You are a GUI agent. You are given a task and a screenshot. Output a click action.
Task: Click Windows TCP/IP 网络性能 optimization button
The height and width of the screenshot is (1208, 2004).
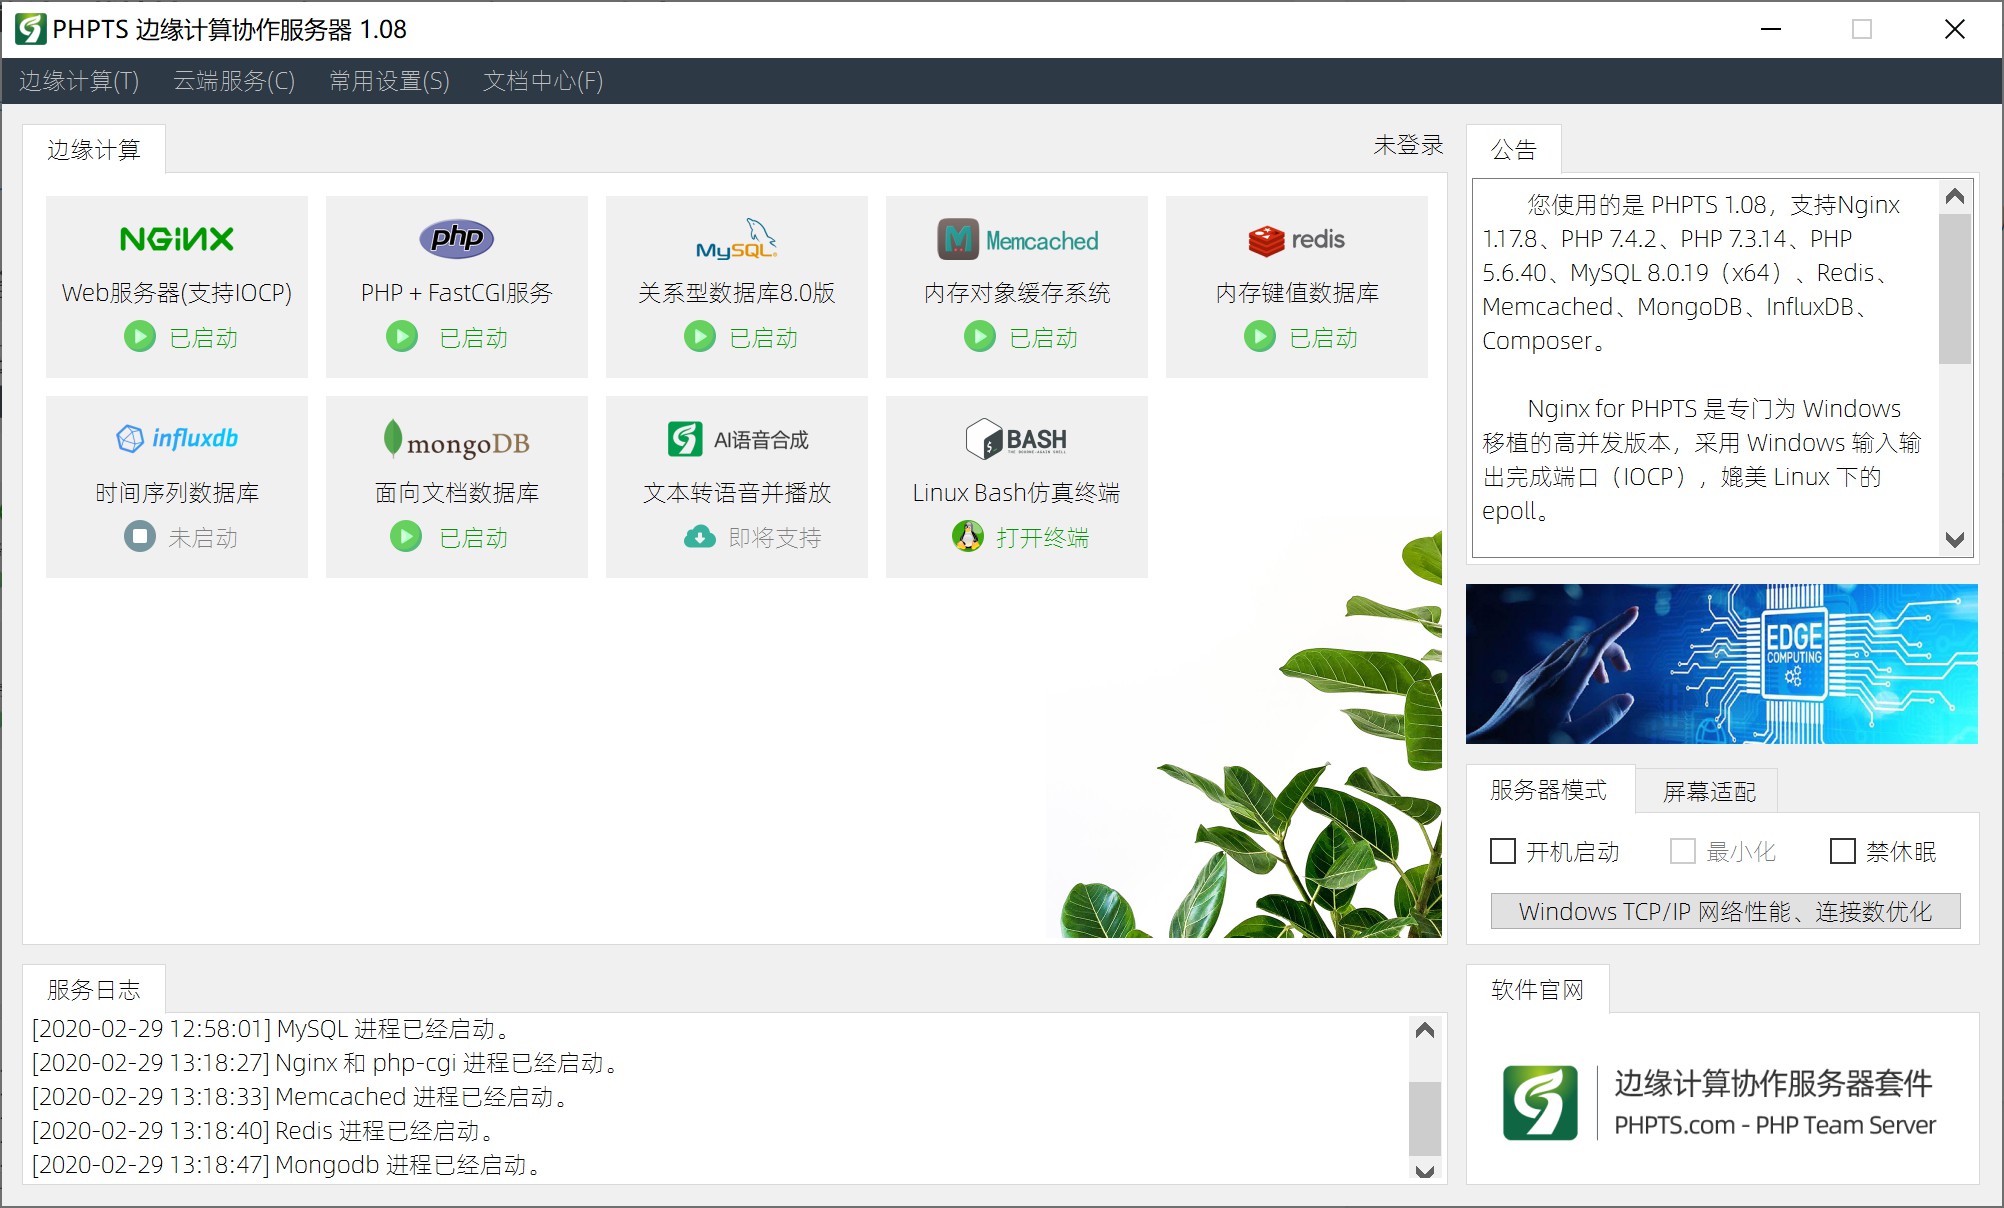pos(1725,911)
